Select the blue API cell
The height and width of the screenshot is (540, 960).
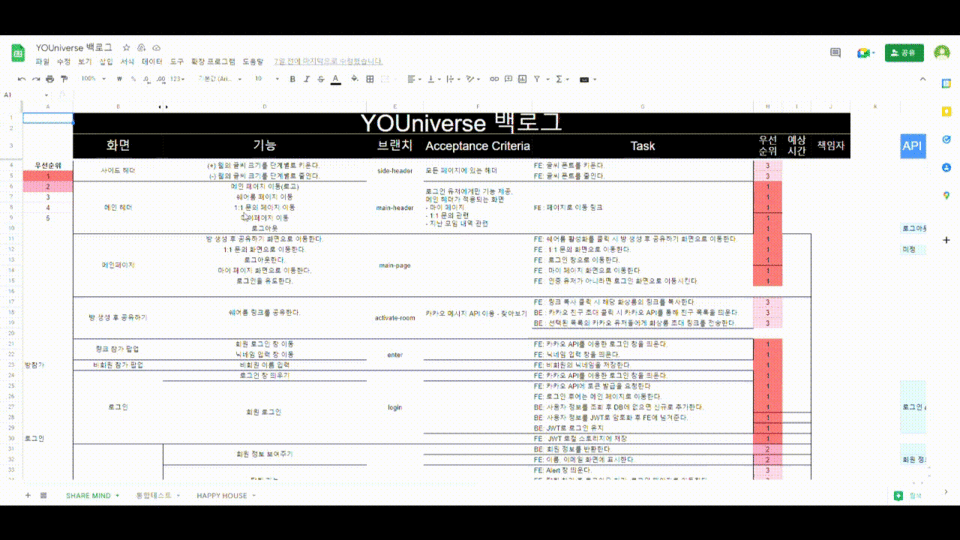pos(912,146)
